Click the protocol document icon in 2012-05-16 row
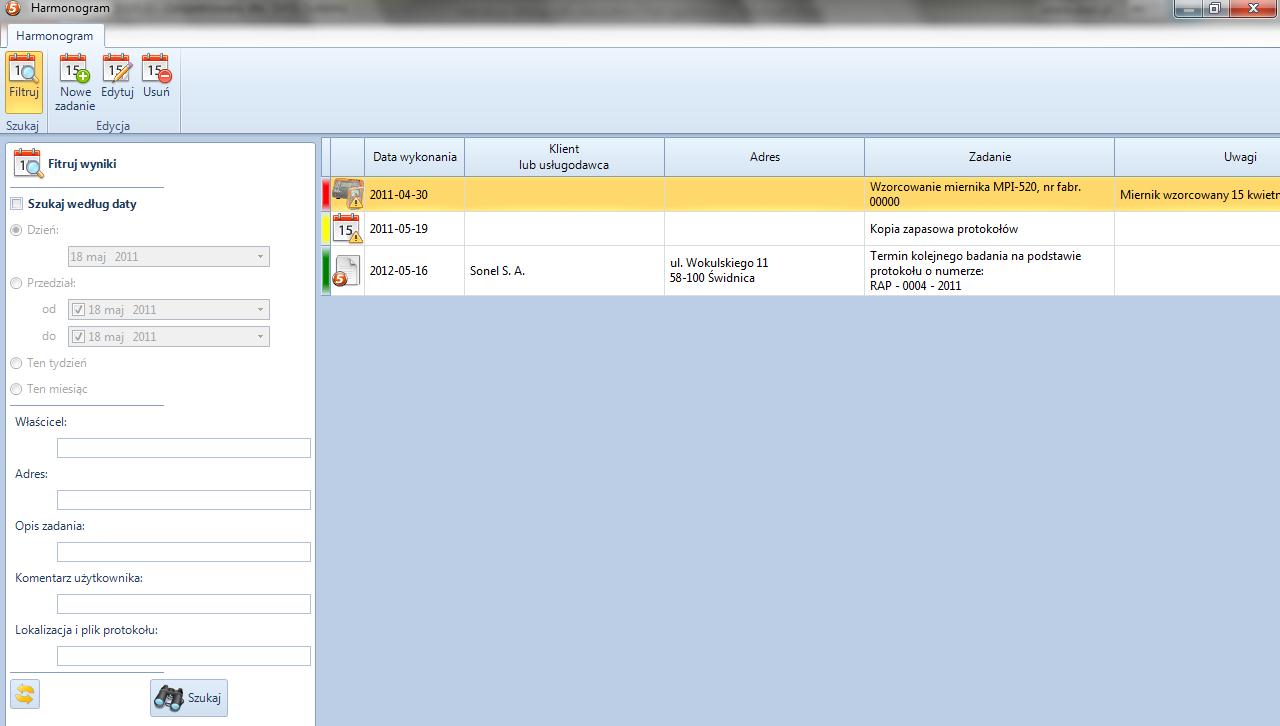Screen dimensions: 1280x726 [347, 271]
